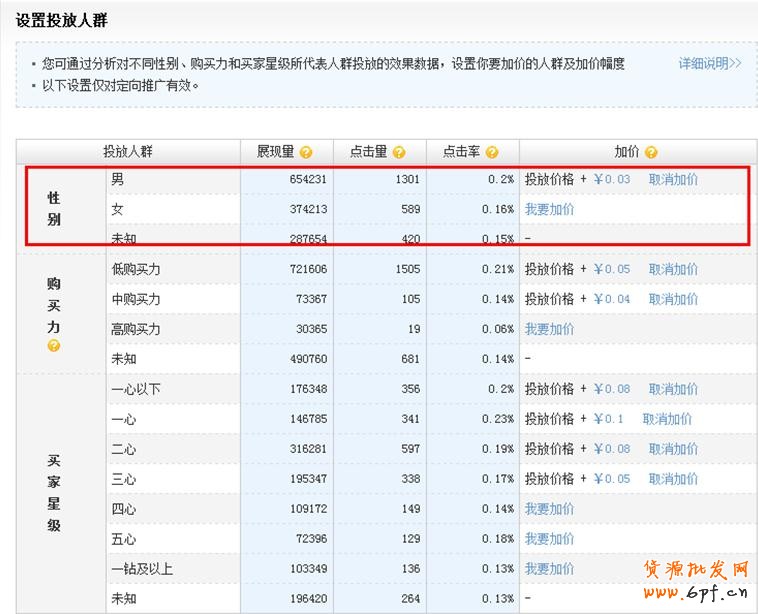This screenshot has width=758, height=614.
Task: Cancel the markup for the 一心 row
Action: (x=667, y=420)
